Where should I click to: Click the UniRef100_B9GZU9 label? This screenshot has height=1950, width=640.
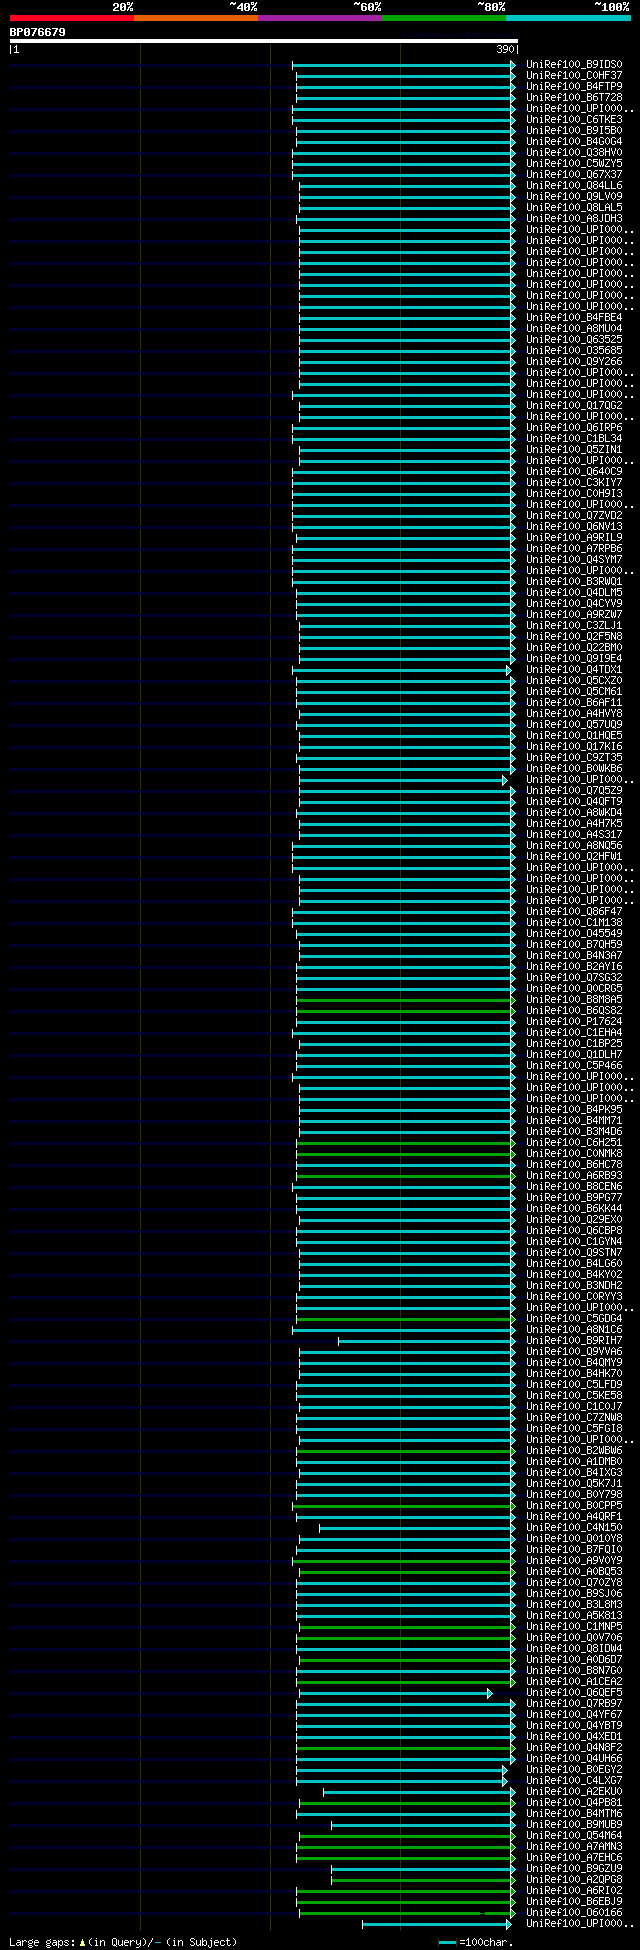pyautogui.click(x=574, y=1868)
